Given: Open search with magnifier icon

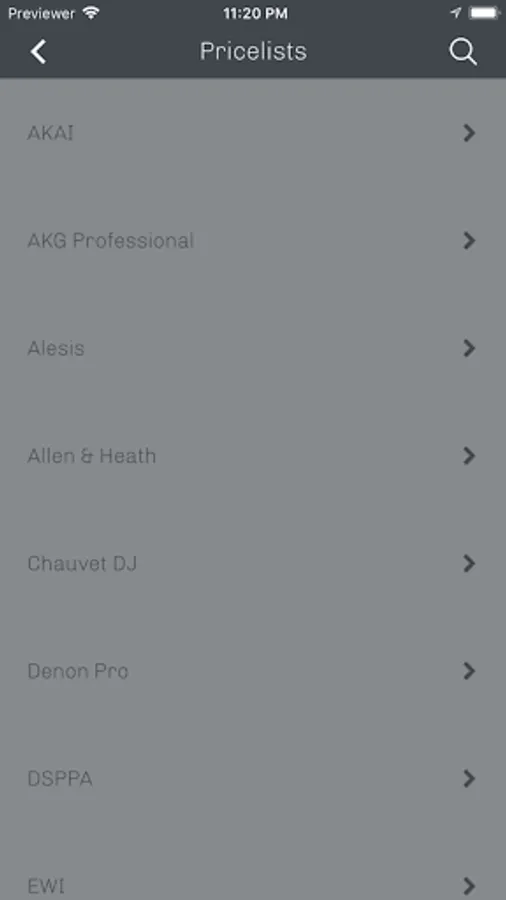Looking at the screenshot, I should point(462,52).
